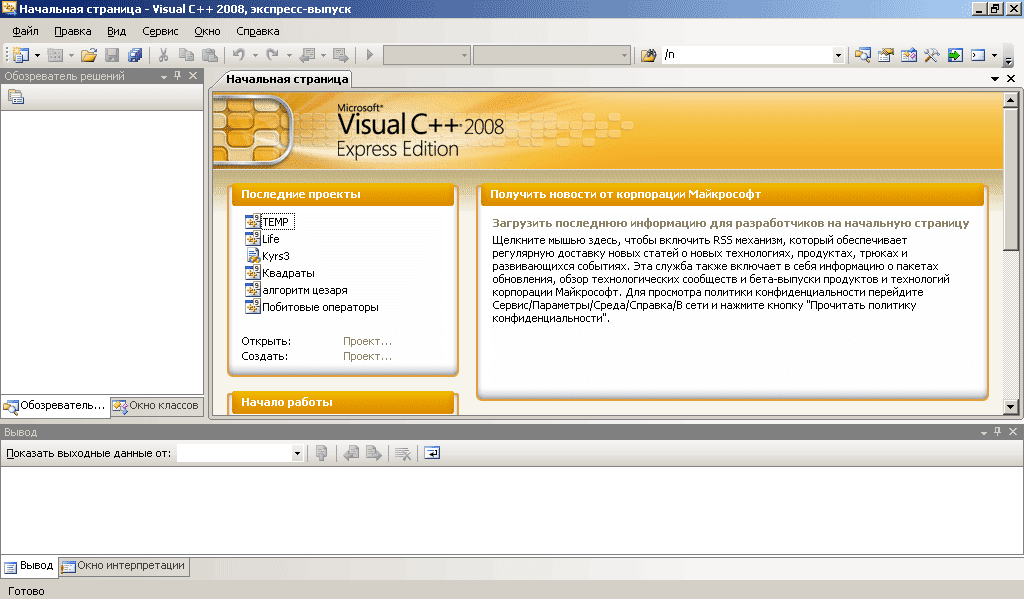Click the Go to Previous Message output icon
This screenshot has height=600, width=1024.
point(351,453)
